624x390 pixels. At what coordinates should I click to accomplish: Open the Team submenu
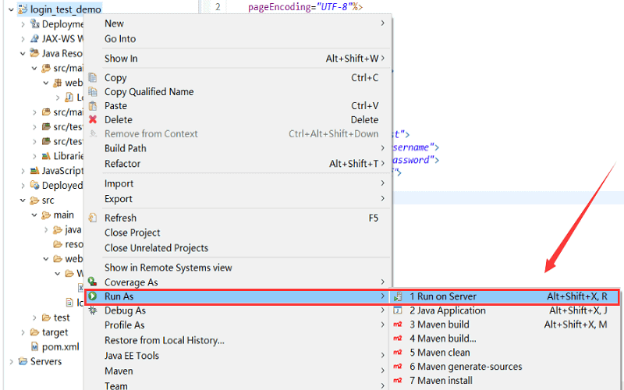pyautogui.click(x=238, y=385)
